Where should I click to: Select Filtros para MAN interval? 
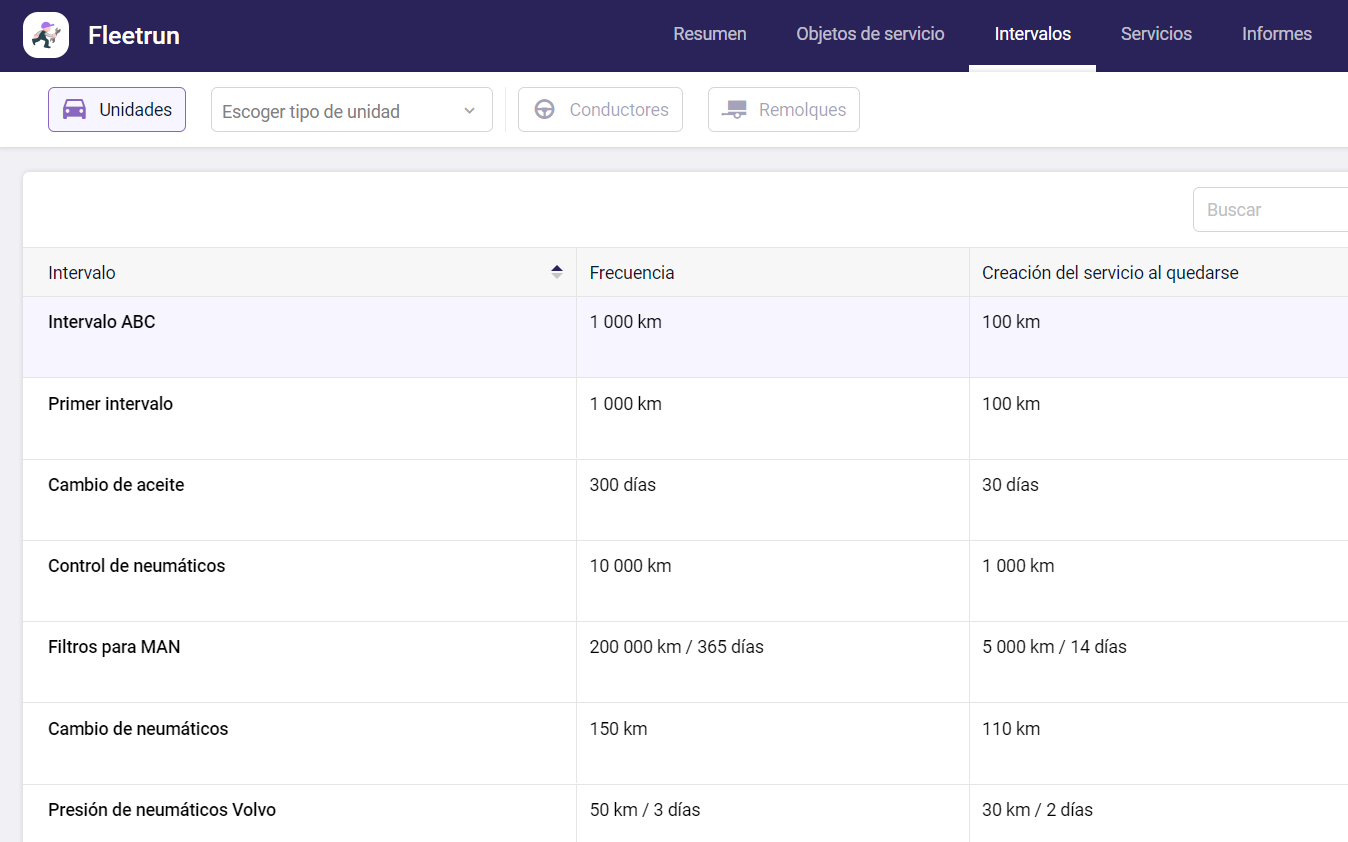coord(114,647)
